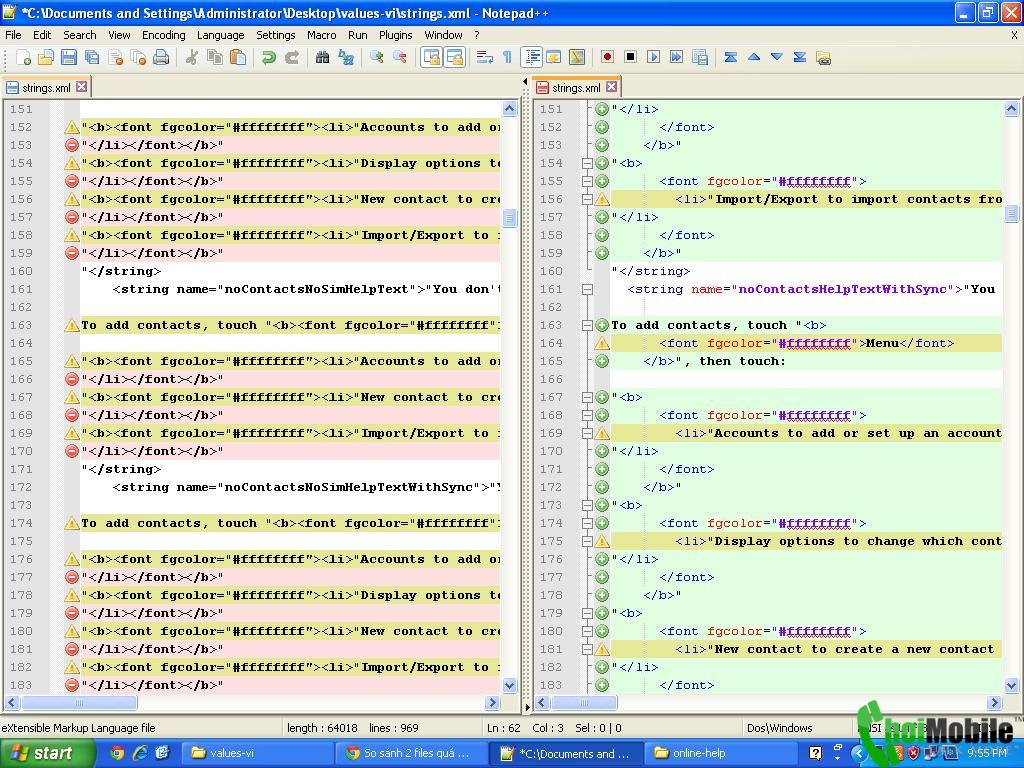Image resolution: width=1024 pixels, height=768 pixels.
Task: Click the user-defined language icon
Action: 554,58
